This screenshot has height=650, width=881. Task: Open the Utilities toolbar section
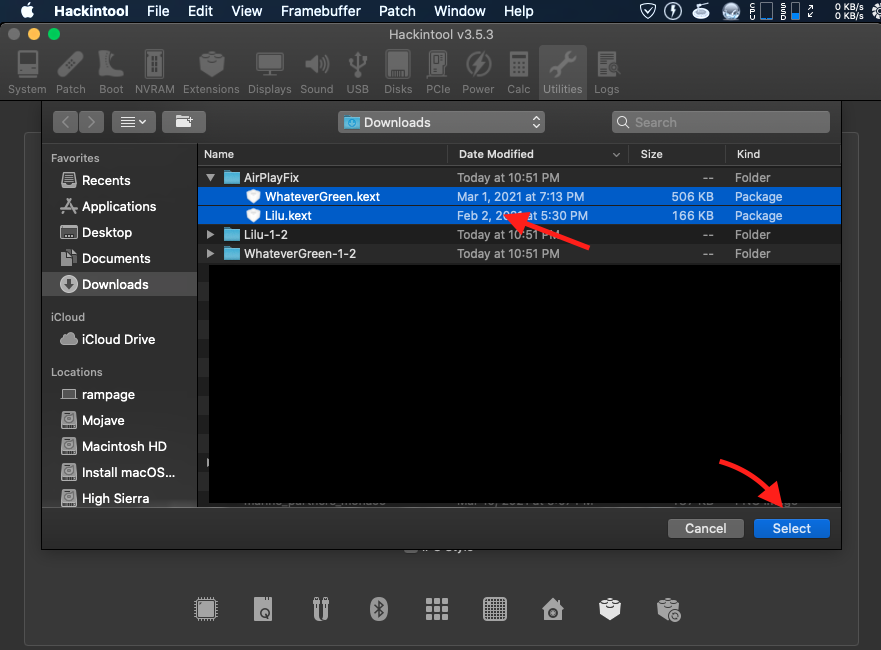(562, 72)
